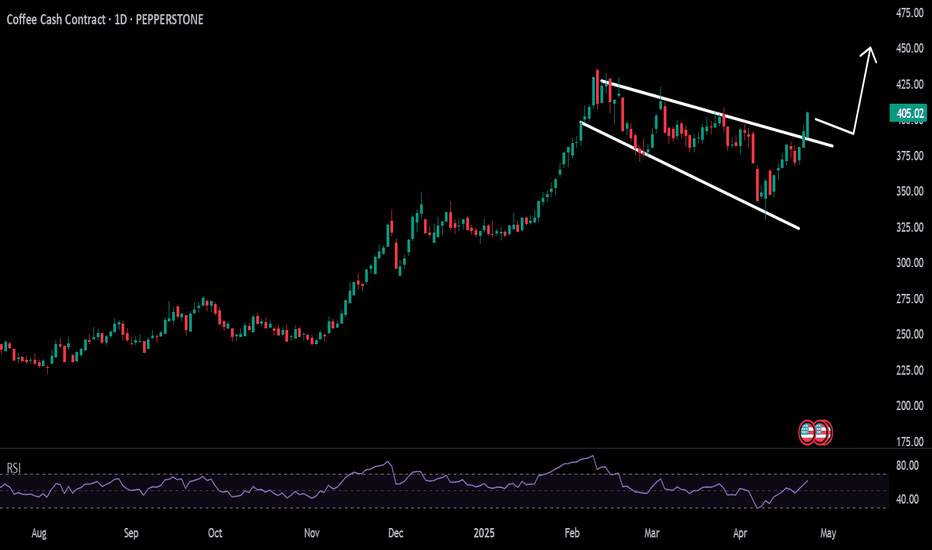Click the Nov label on time axis
This screenshot has height=550, width=932.
pyautogui.click(x=311, y=533)
